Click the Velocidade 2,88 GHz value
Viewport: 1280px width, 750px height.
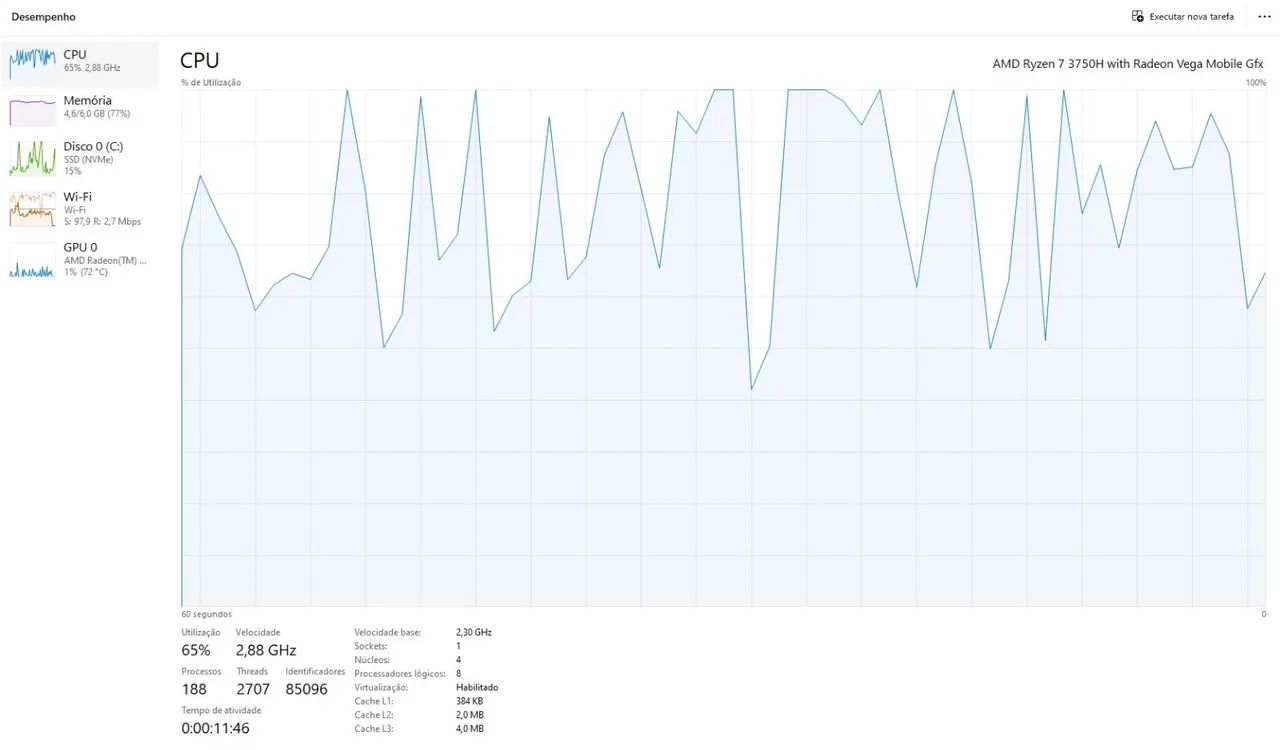click(266, 650)
